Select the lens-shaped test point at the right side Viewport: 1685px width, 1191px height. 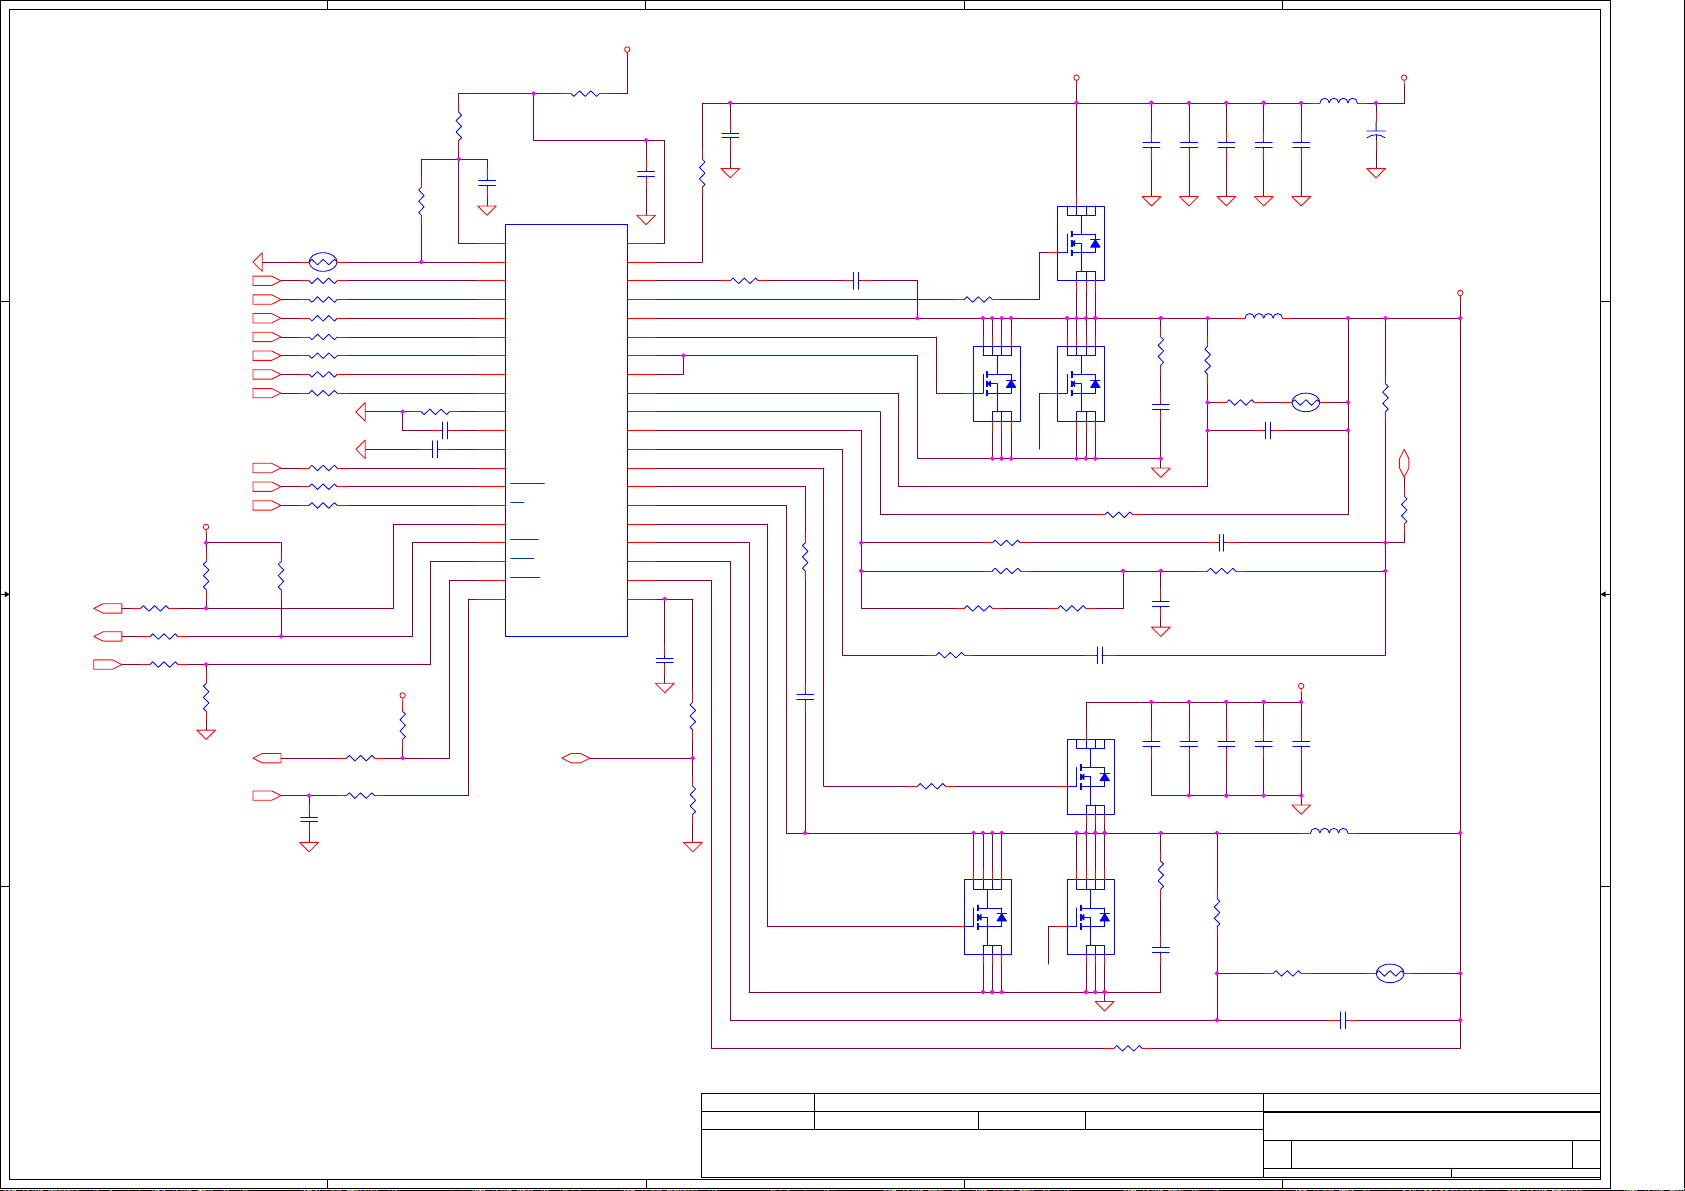(x=1404, y=463)
